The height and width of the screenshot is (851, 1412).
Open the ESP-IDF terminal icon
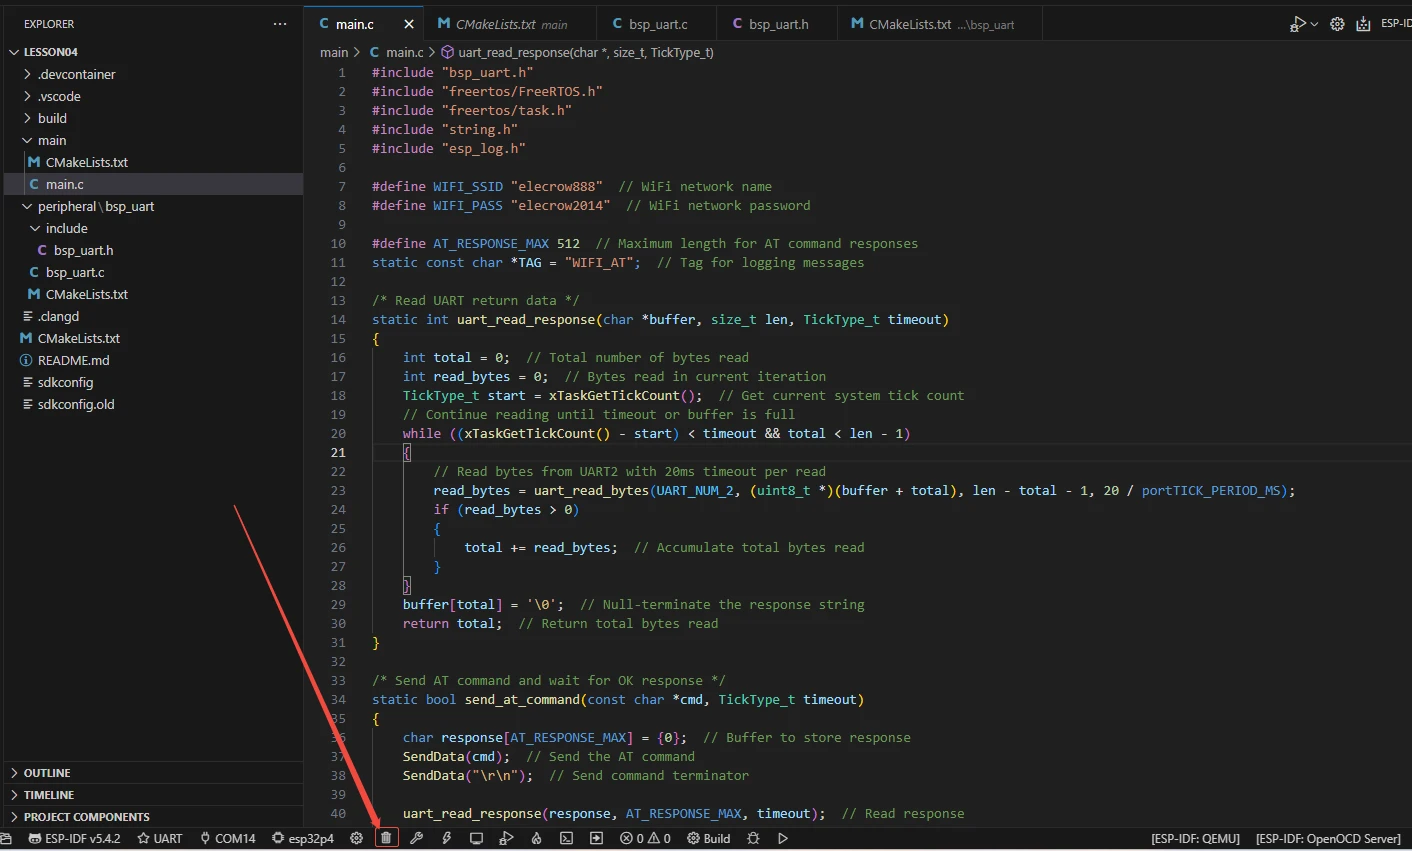click(x=566, y=838)
